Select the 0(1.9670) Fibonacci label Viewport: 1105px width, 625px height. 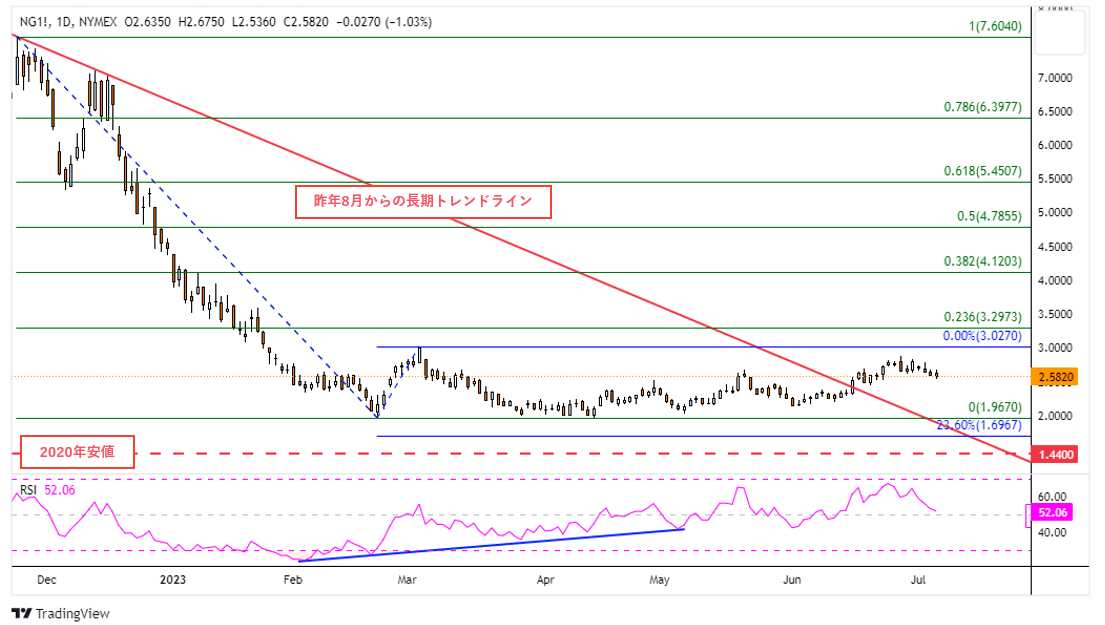pyautogui.click(x=994, y=407)
